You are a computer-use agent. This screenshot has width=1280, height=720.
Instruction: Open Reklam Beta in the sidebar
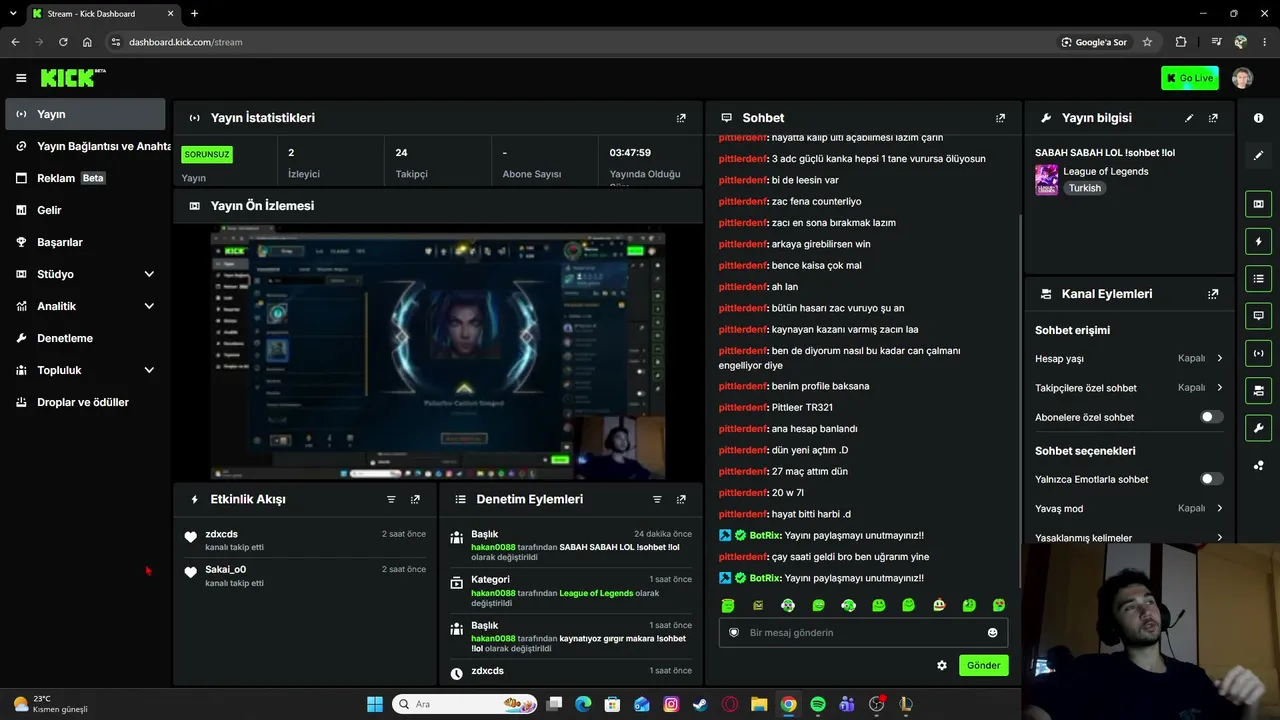(x=84, y=178)
